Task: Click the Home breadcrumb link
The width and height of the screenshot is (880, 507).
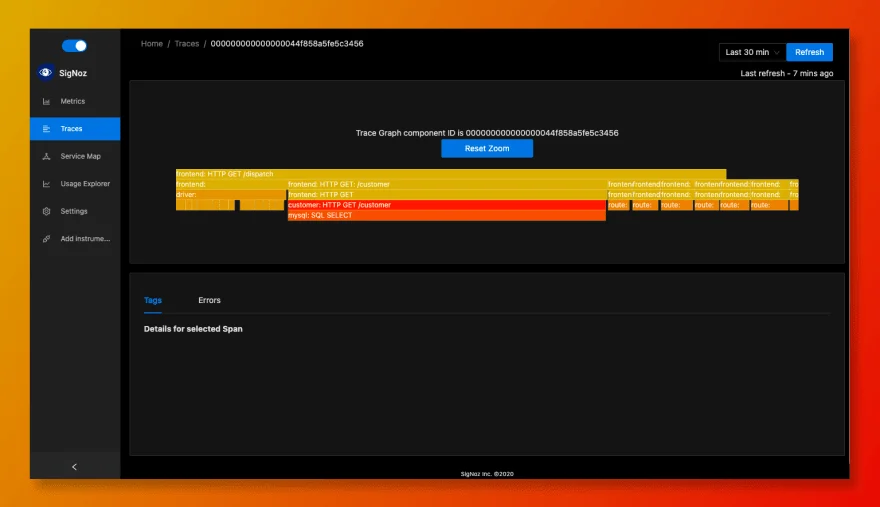Action: [x=152, y=44]
